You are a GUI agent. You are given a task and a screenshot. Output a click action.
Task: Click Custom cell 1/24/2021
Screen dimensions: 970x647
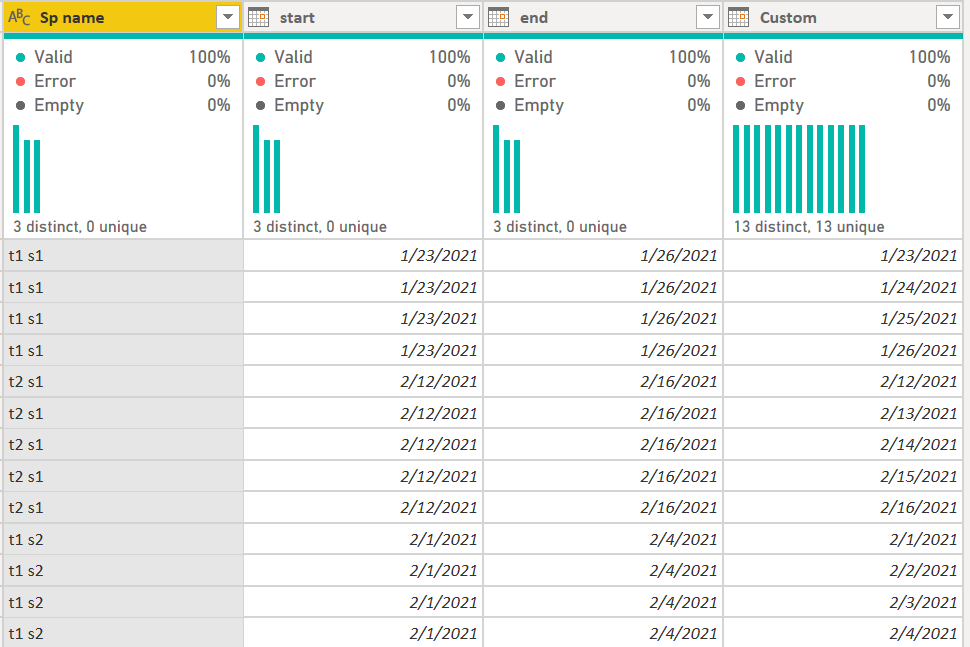pyautogui.click(x=843, y=288)
